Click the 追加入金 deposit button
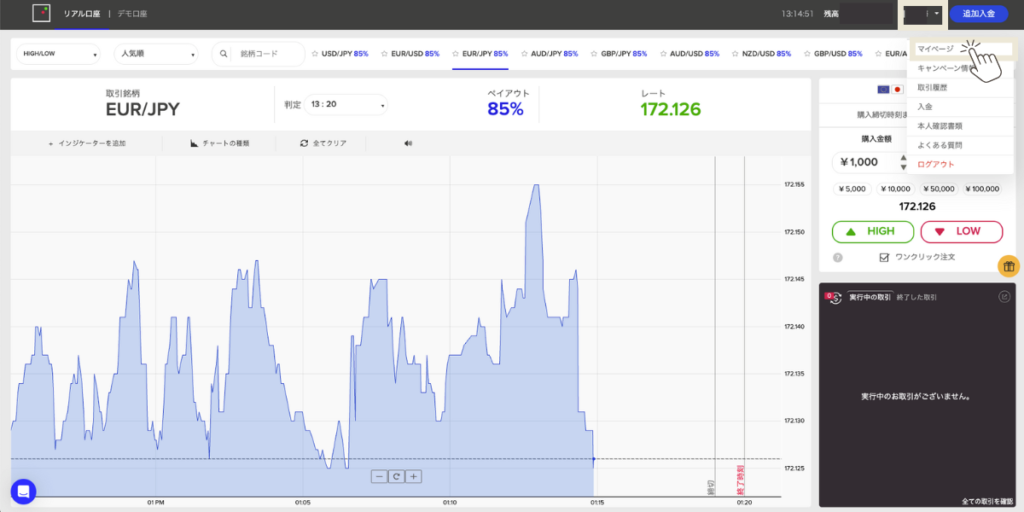Screen dimensions: 1024x512 978,14
